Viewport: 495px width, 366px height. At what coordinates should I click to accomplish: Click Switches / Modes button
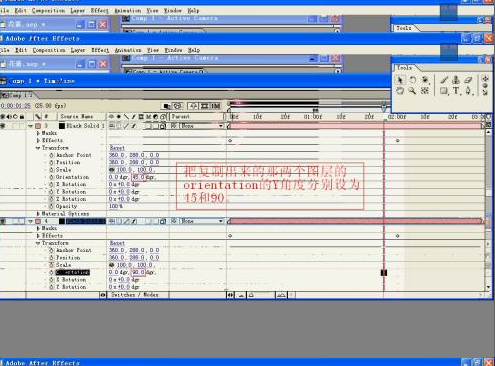[135, 295]
